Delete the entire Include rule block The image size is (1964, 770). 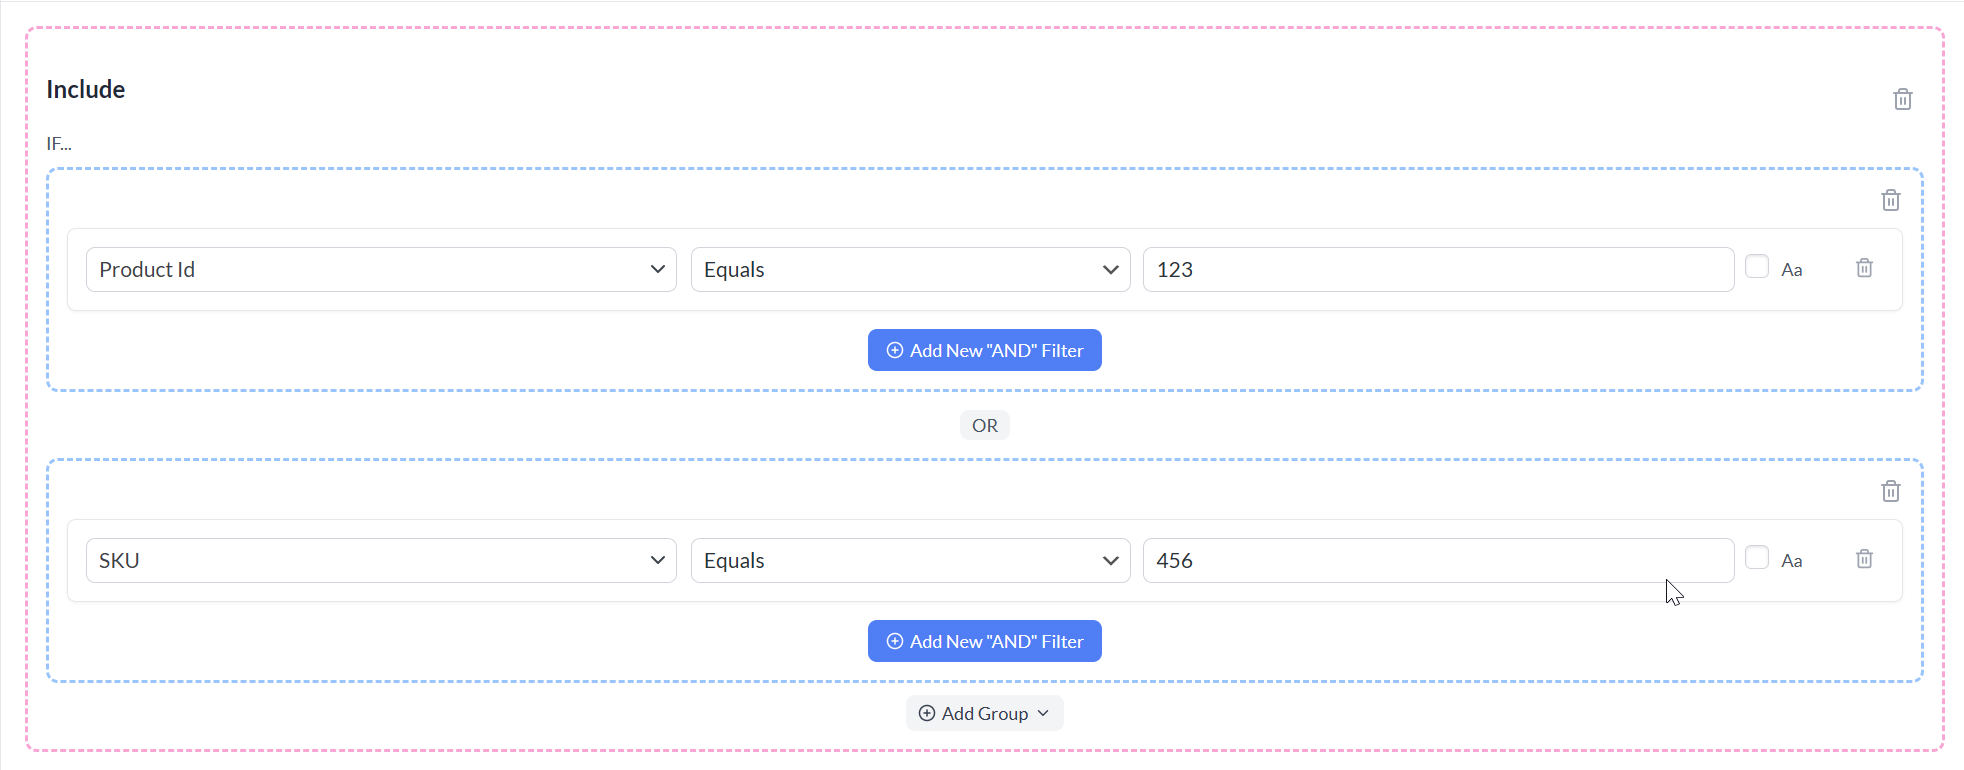[x=1902, y=99]
